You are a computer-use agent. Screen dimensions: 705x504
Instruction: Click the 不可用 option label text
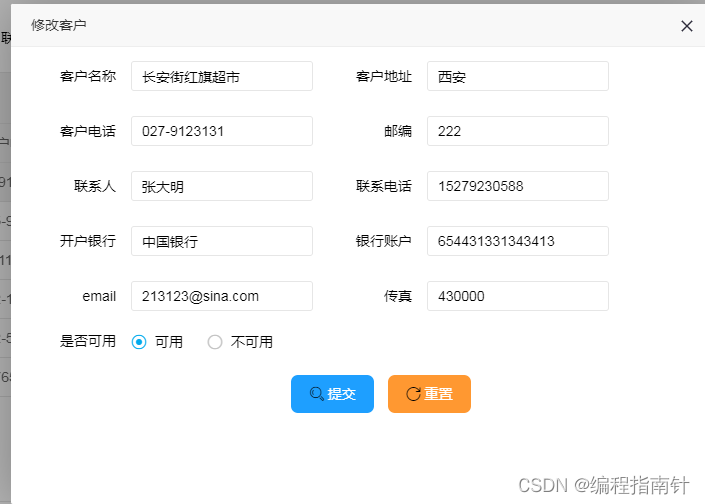coord(252,342)
